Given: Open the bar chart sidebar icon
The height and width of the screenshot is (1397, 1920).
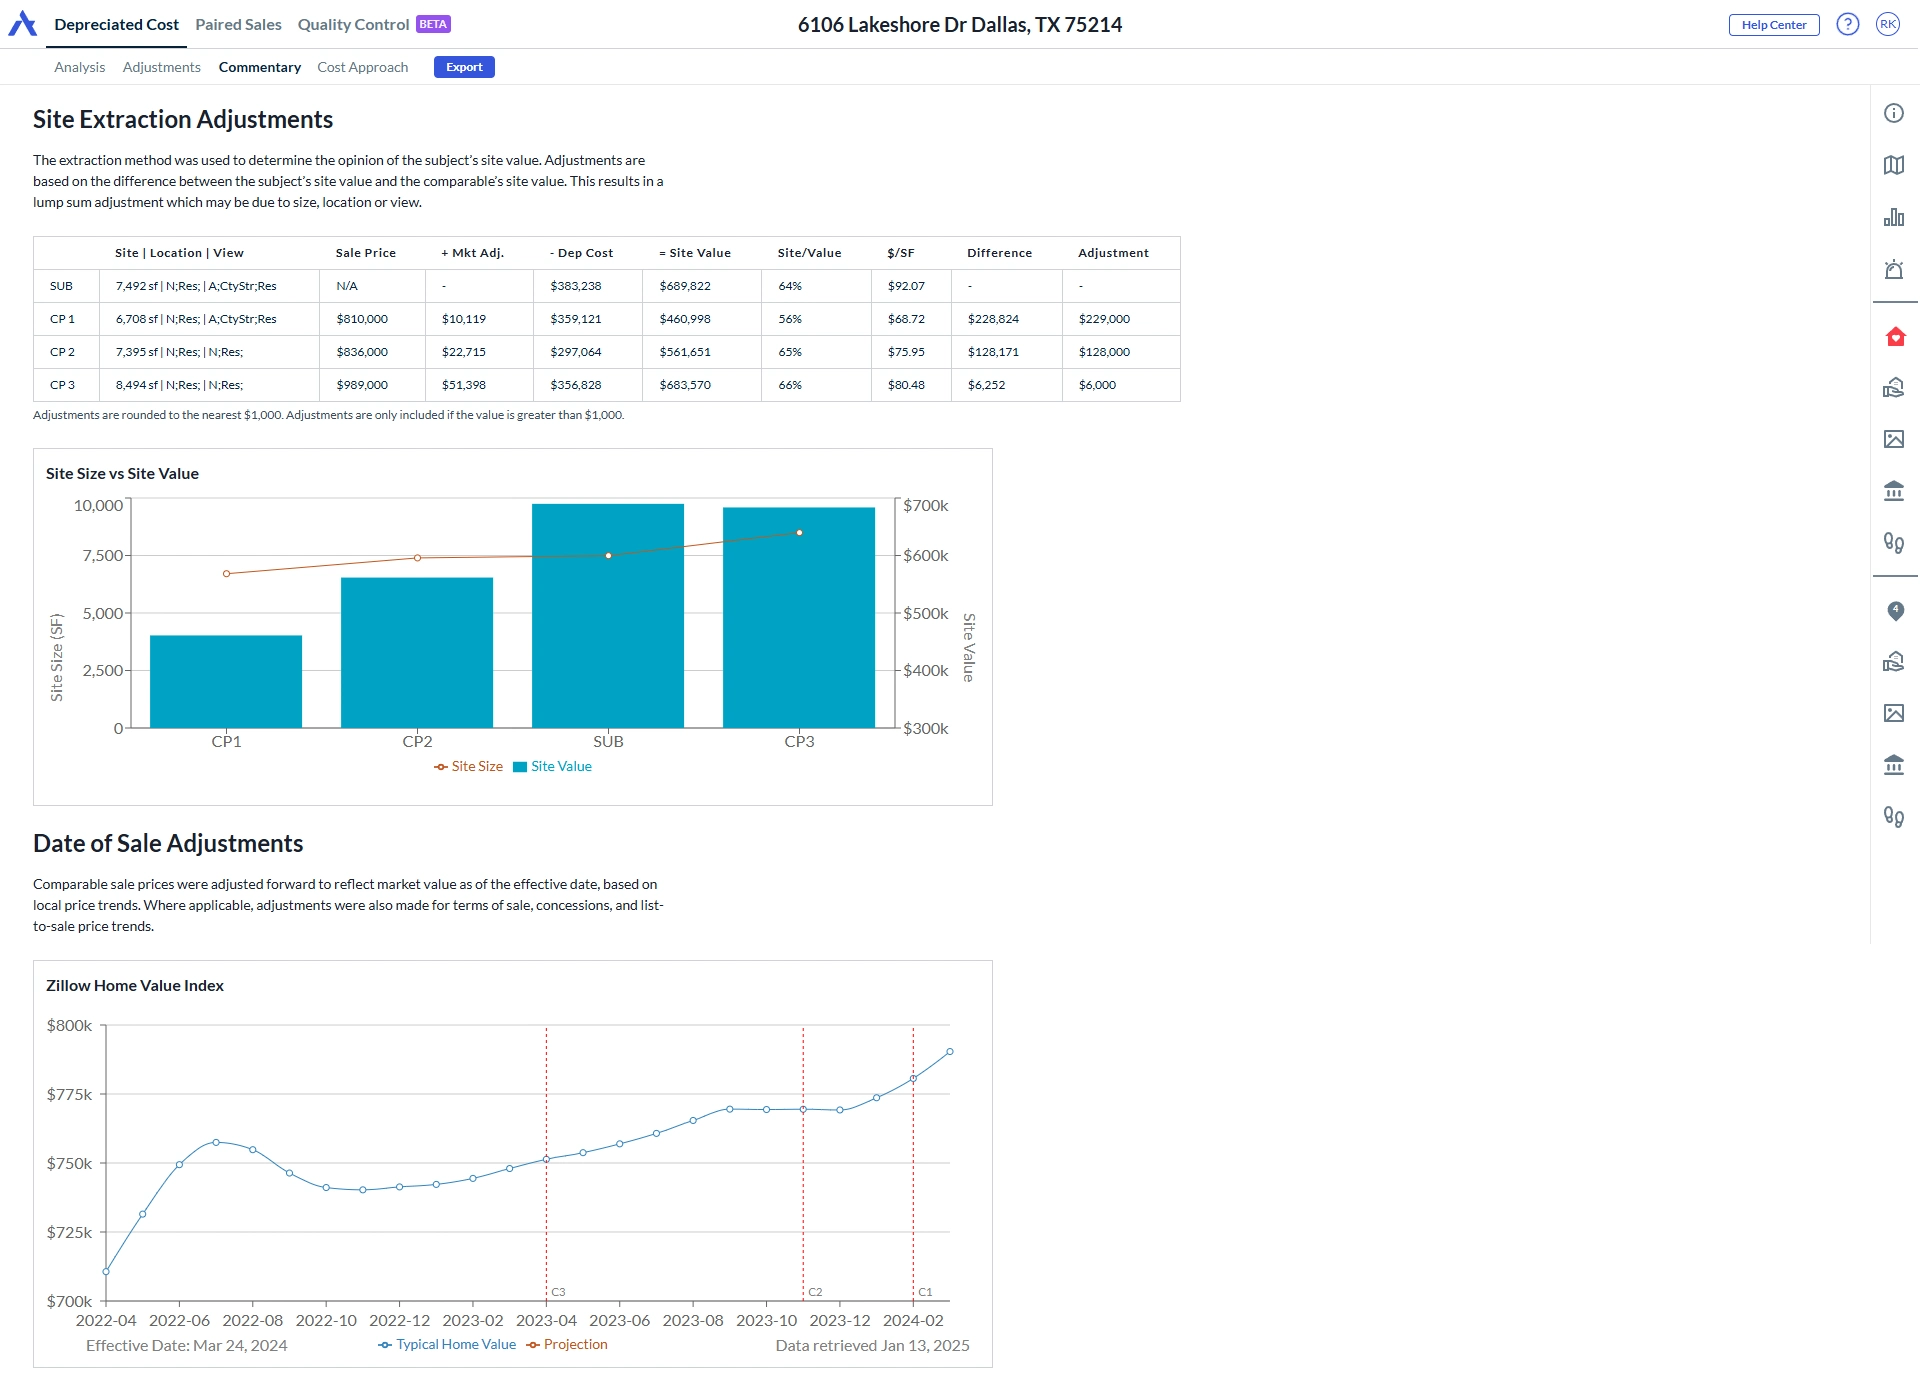Looking at the screenshot, I should click(x=1893, y=217).
